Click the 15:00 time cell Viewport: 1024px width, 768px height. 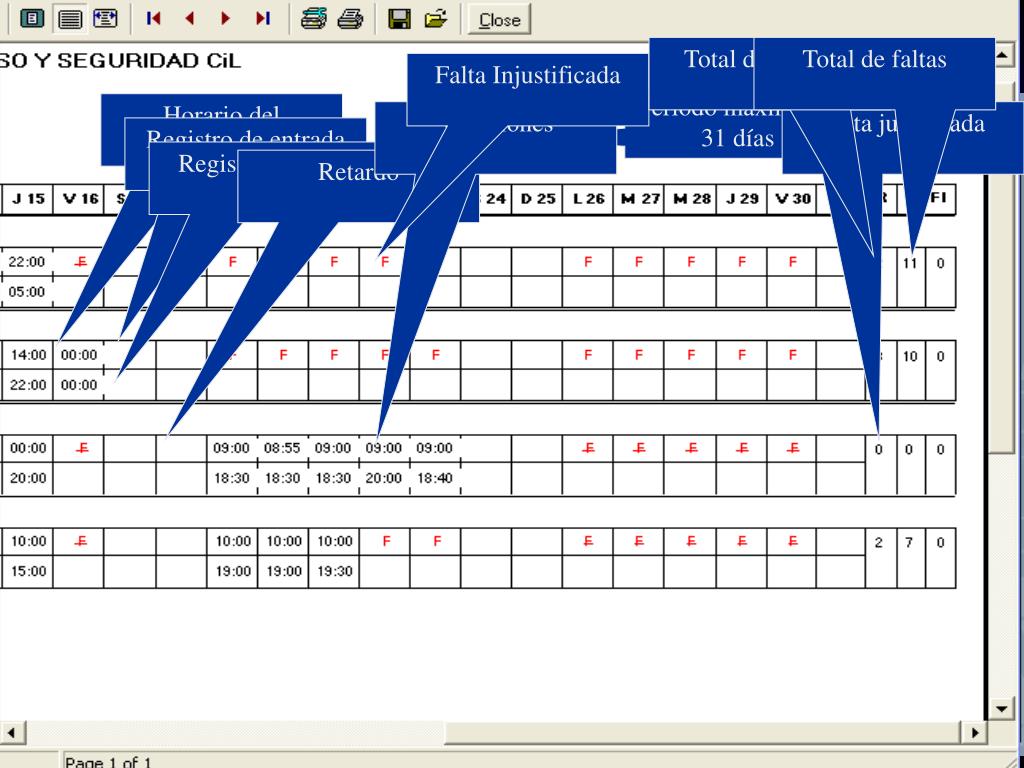pyautogui.click(x=28, y=571)
